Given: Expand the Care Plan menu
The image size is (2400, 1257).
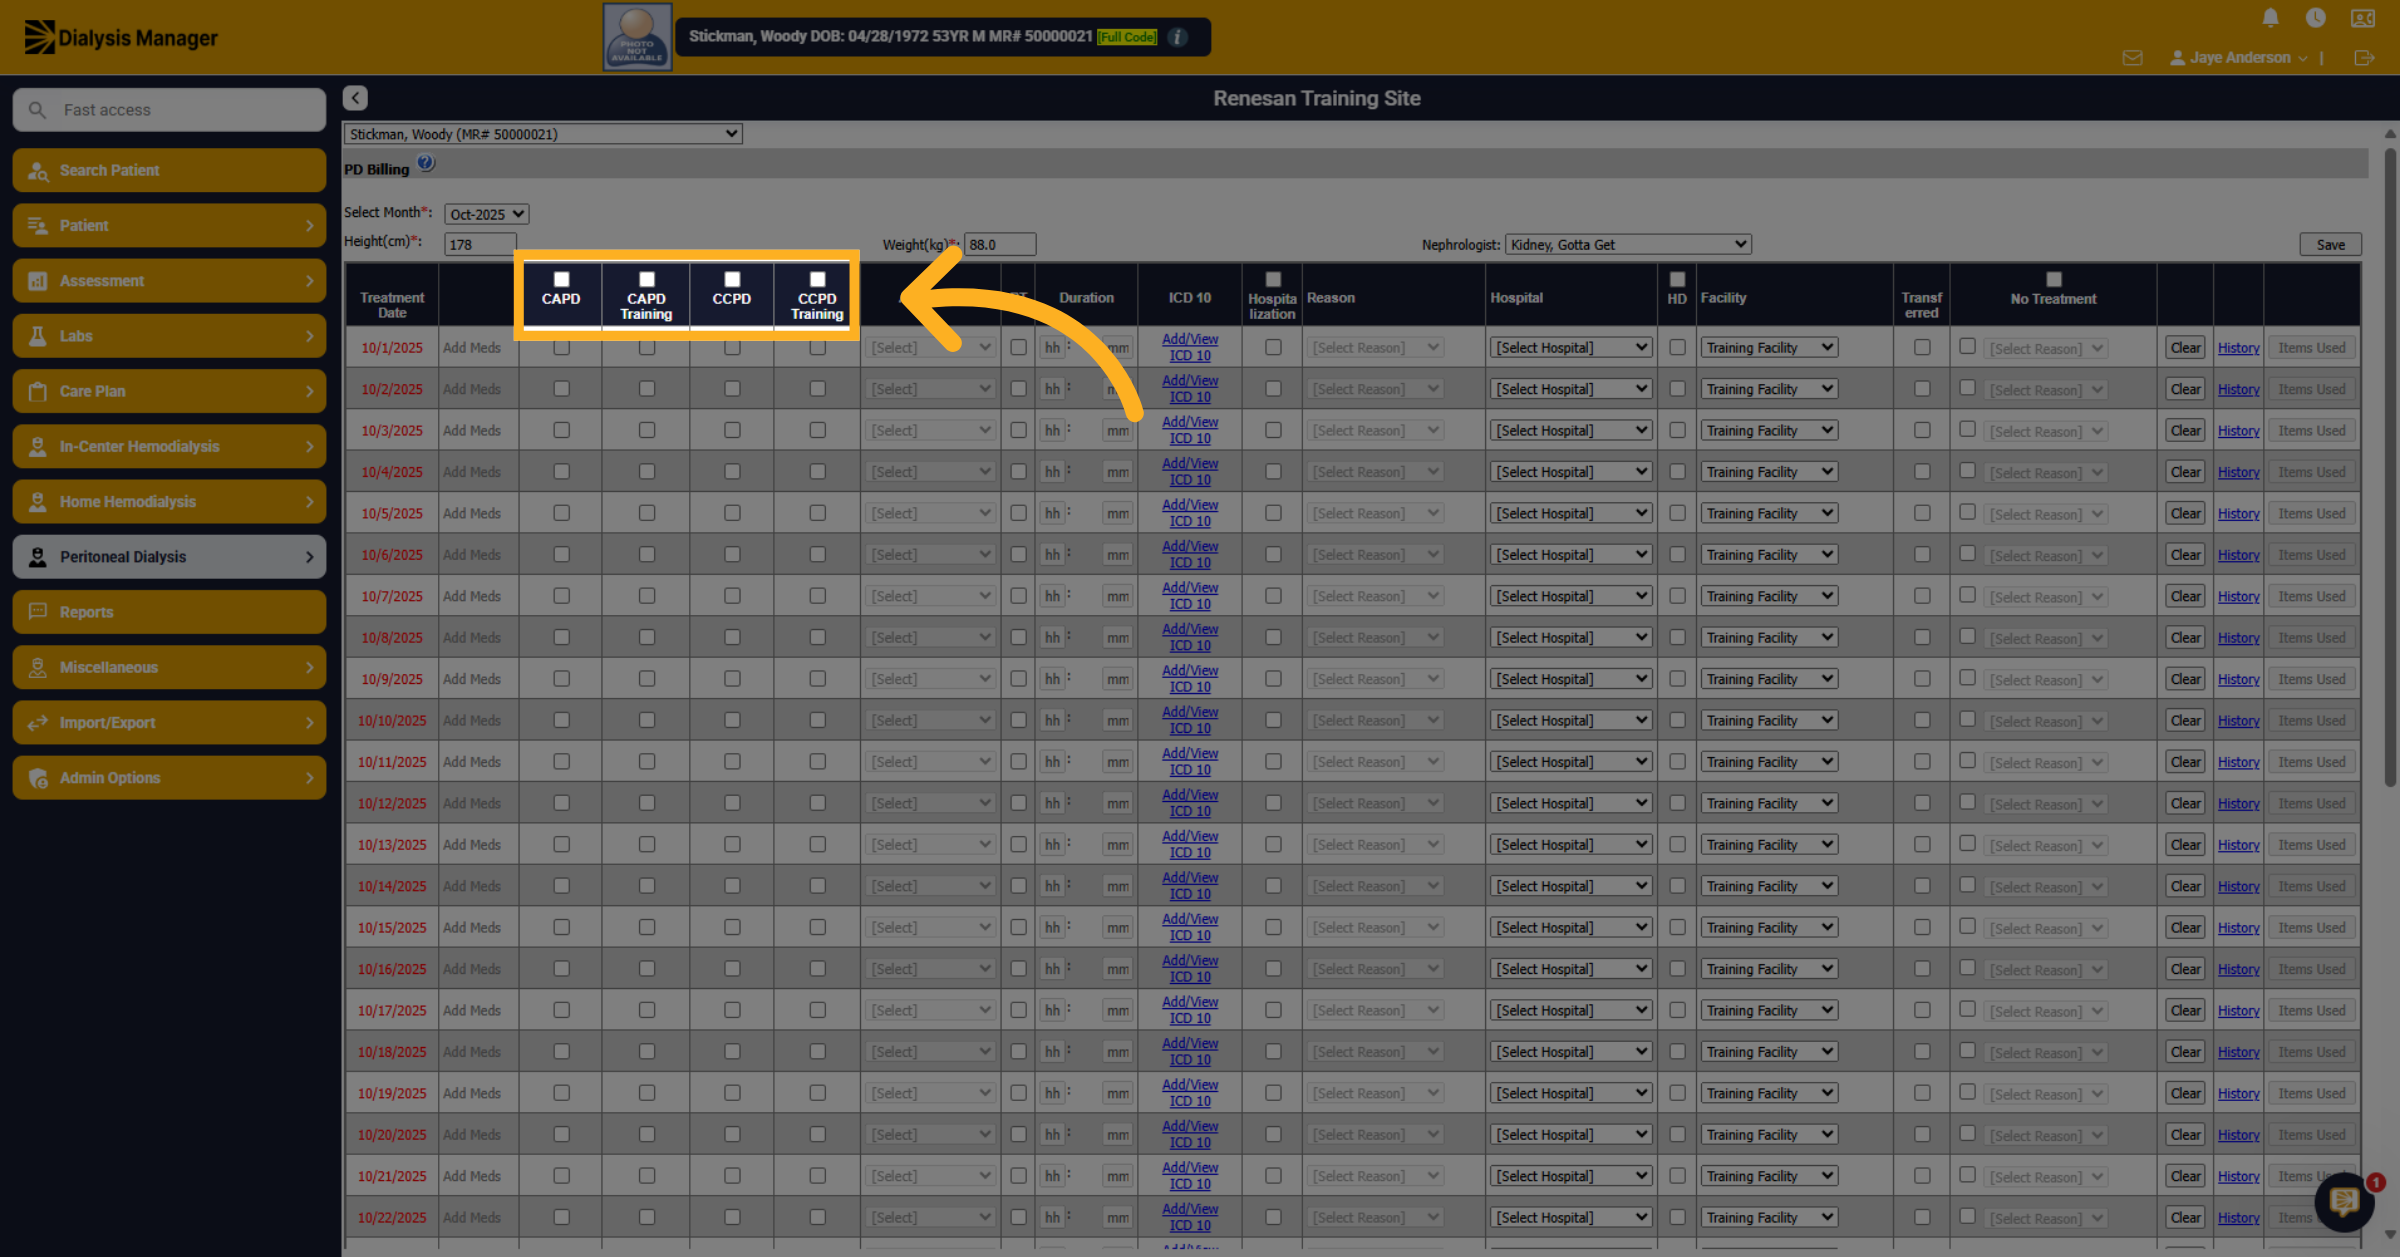Looking at the screenshot, I should point(169,391).
